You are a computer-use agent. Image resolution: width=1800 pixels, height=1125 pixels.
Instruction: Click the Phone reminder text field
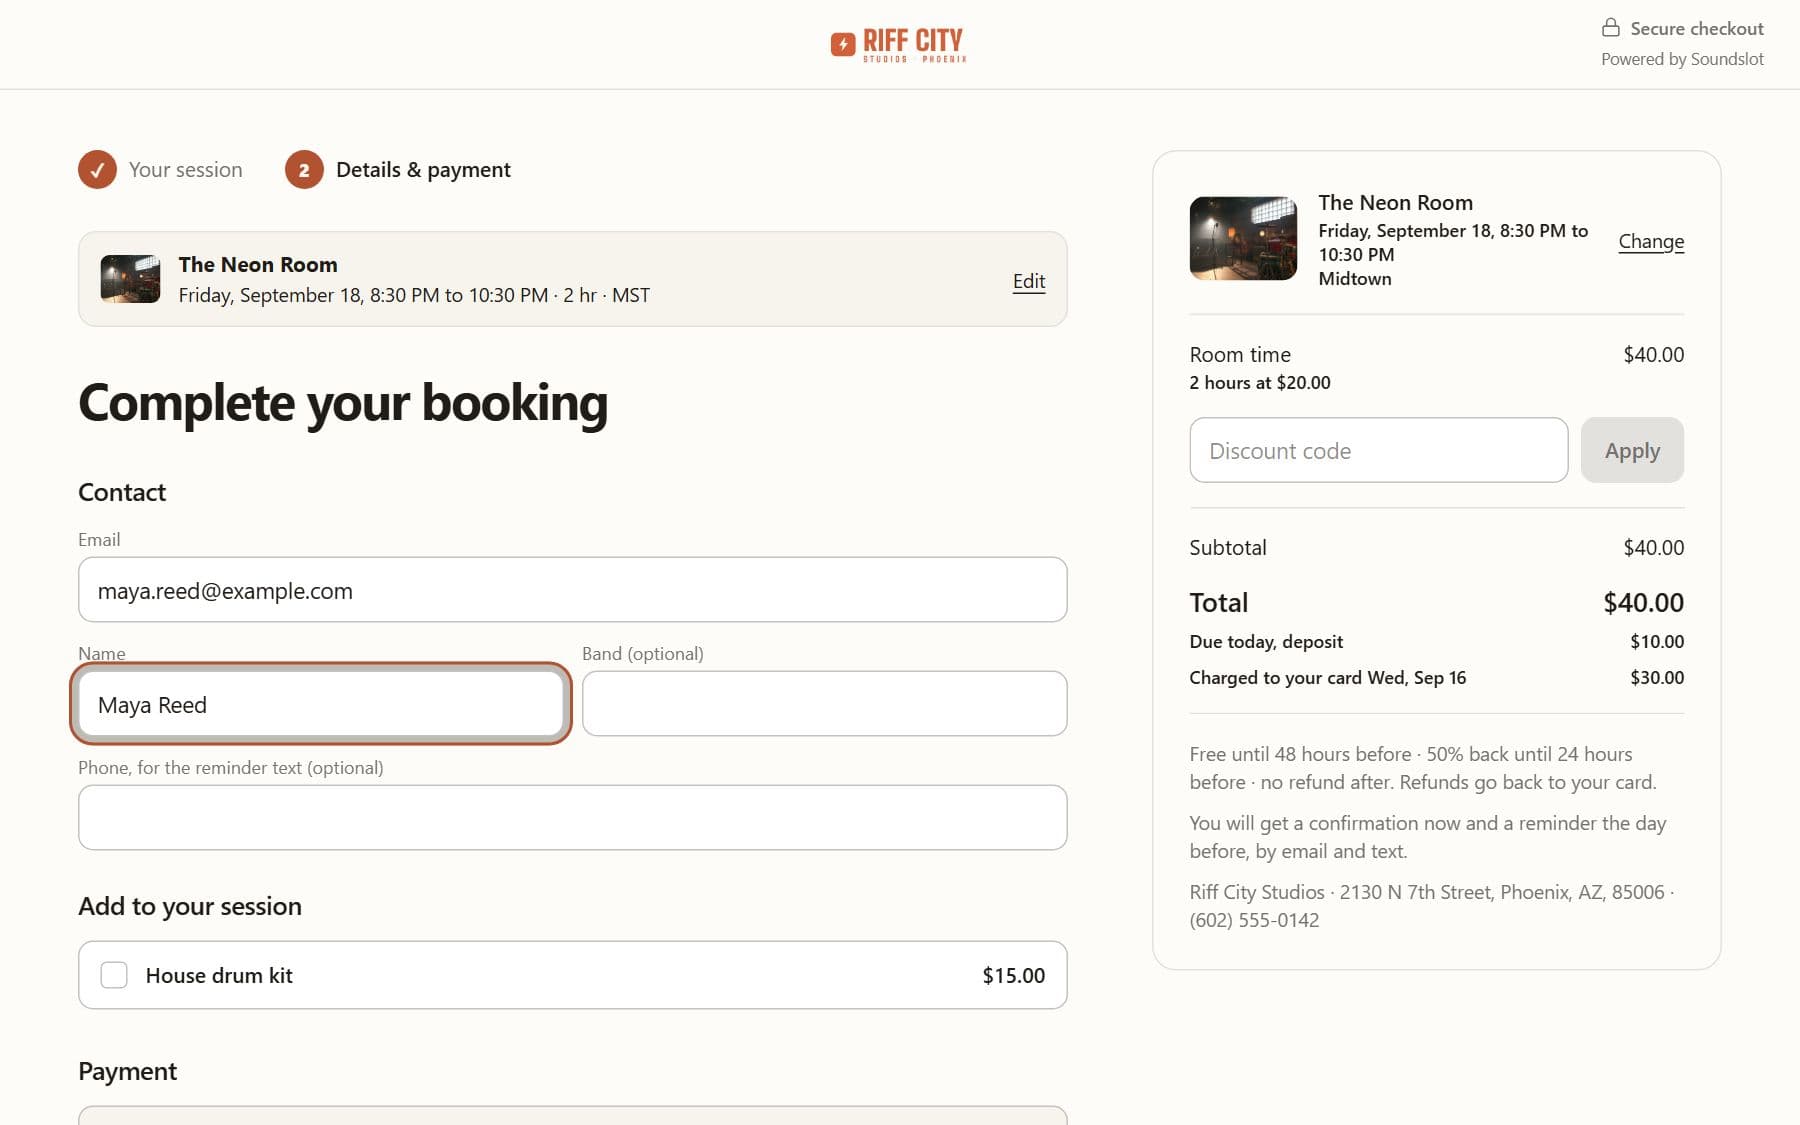pyautogui.click(x=572, y=818)
